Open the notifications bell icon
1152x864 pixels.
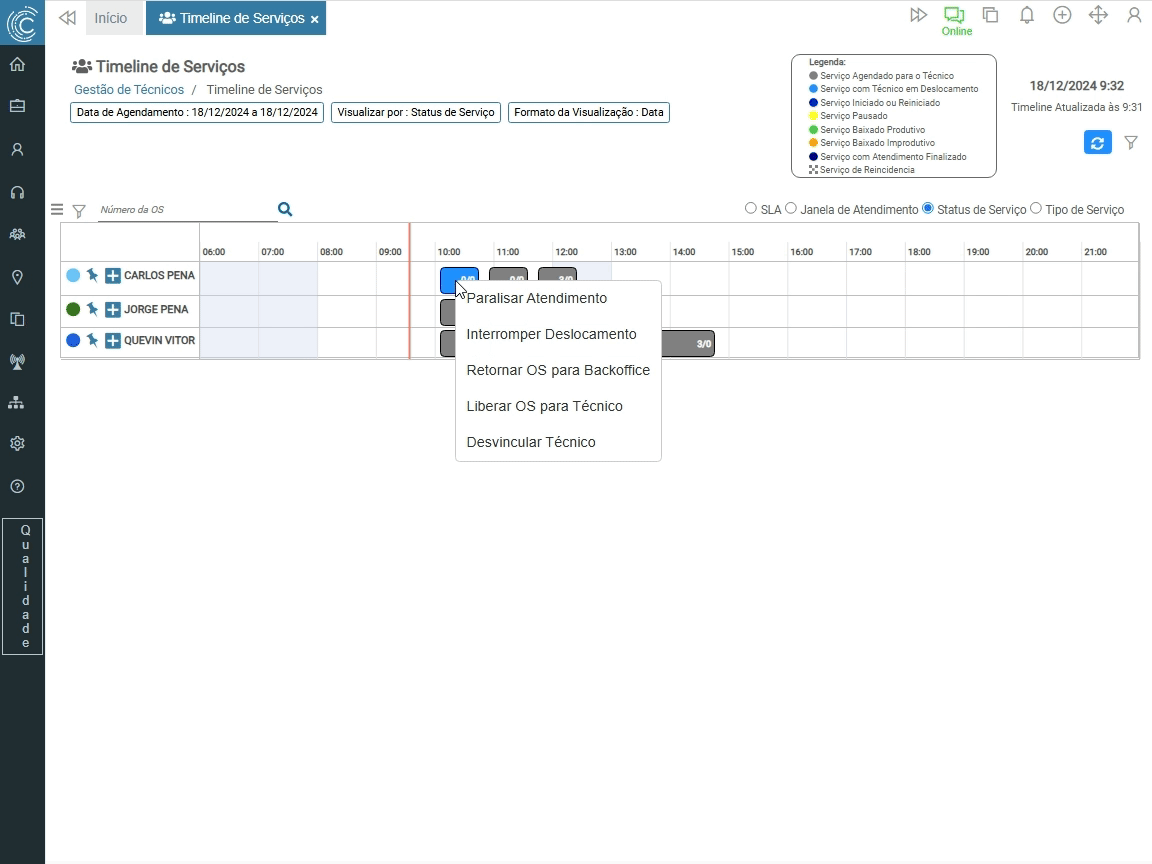coord(1026,15)
